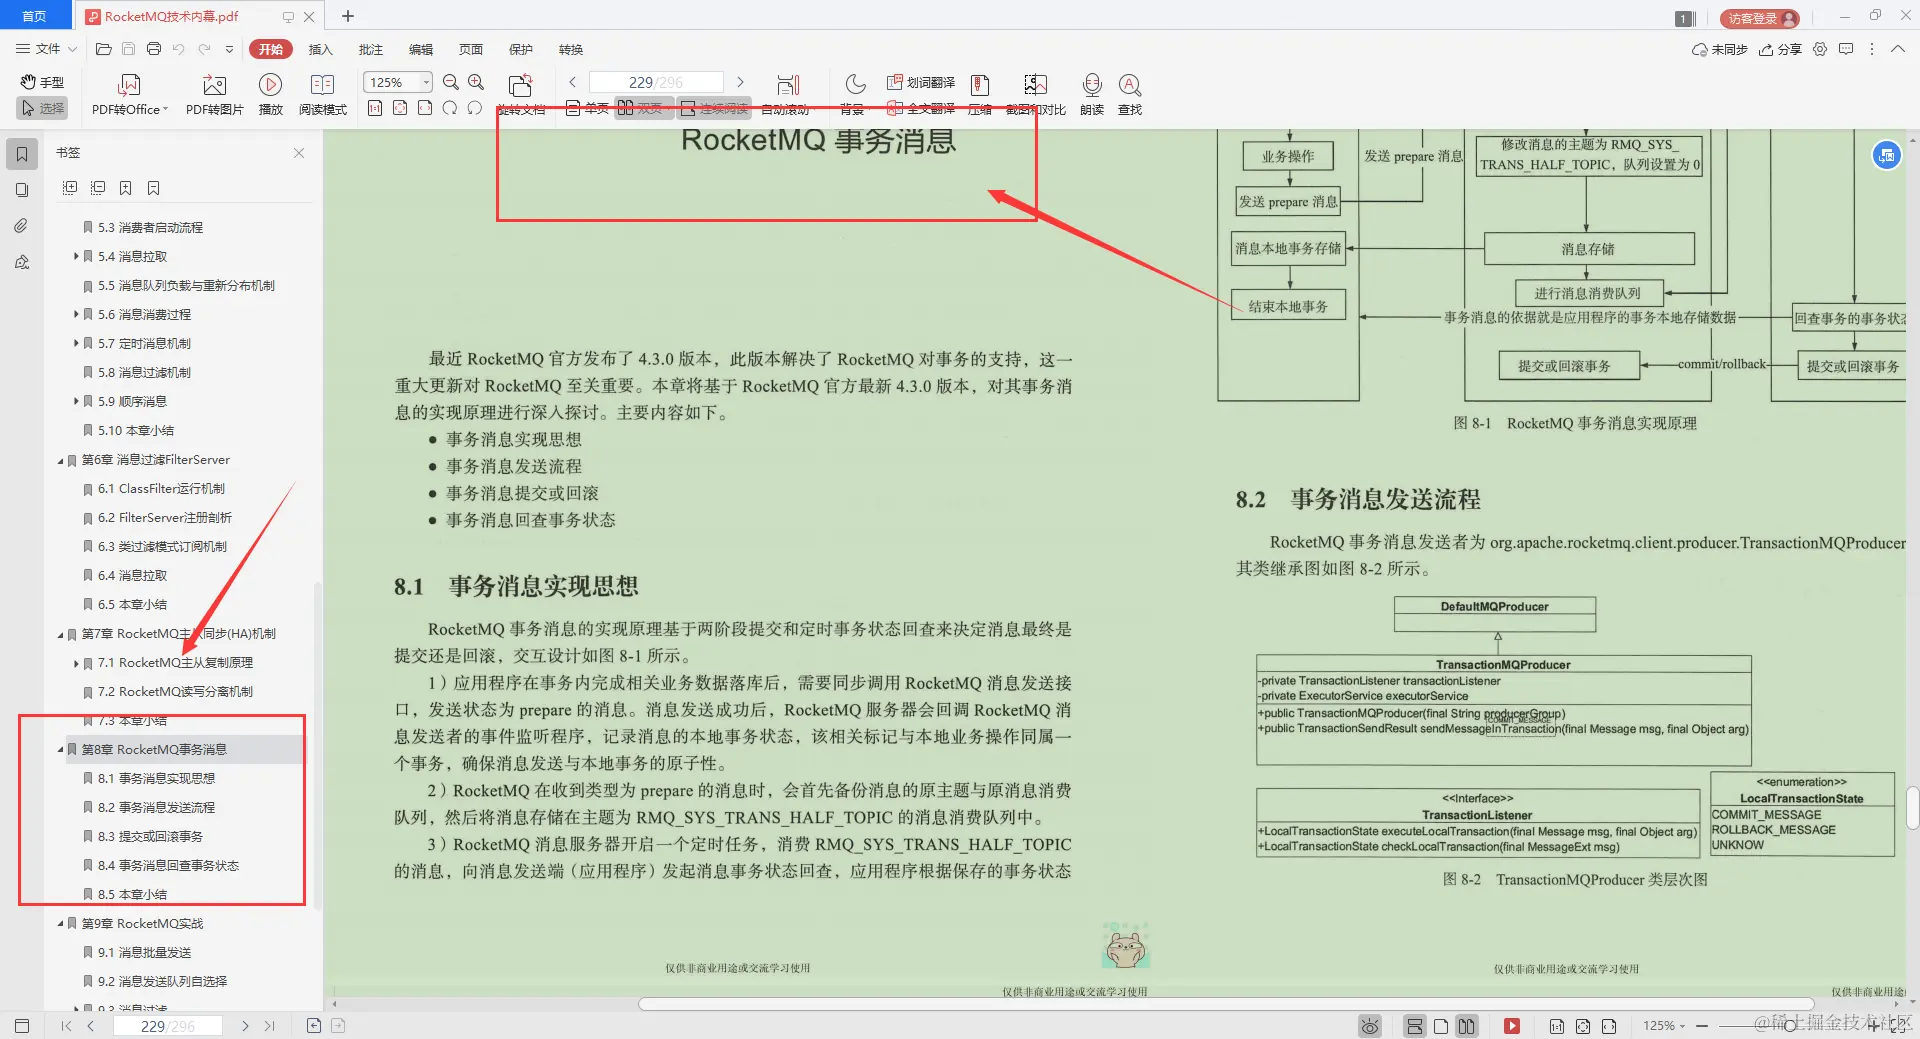This screenshot has height=1039, width=1920.
Task: Start the 播放 slideshow playback
Action: pos(270,93)
